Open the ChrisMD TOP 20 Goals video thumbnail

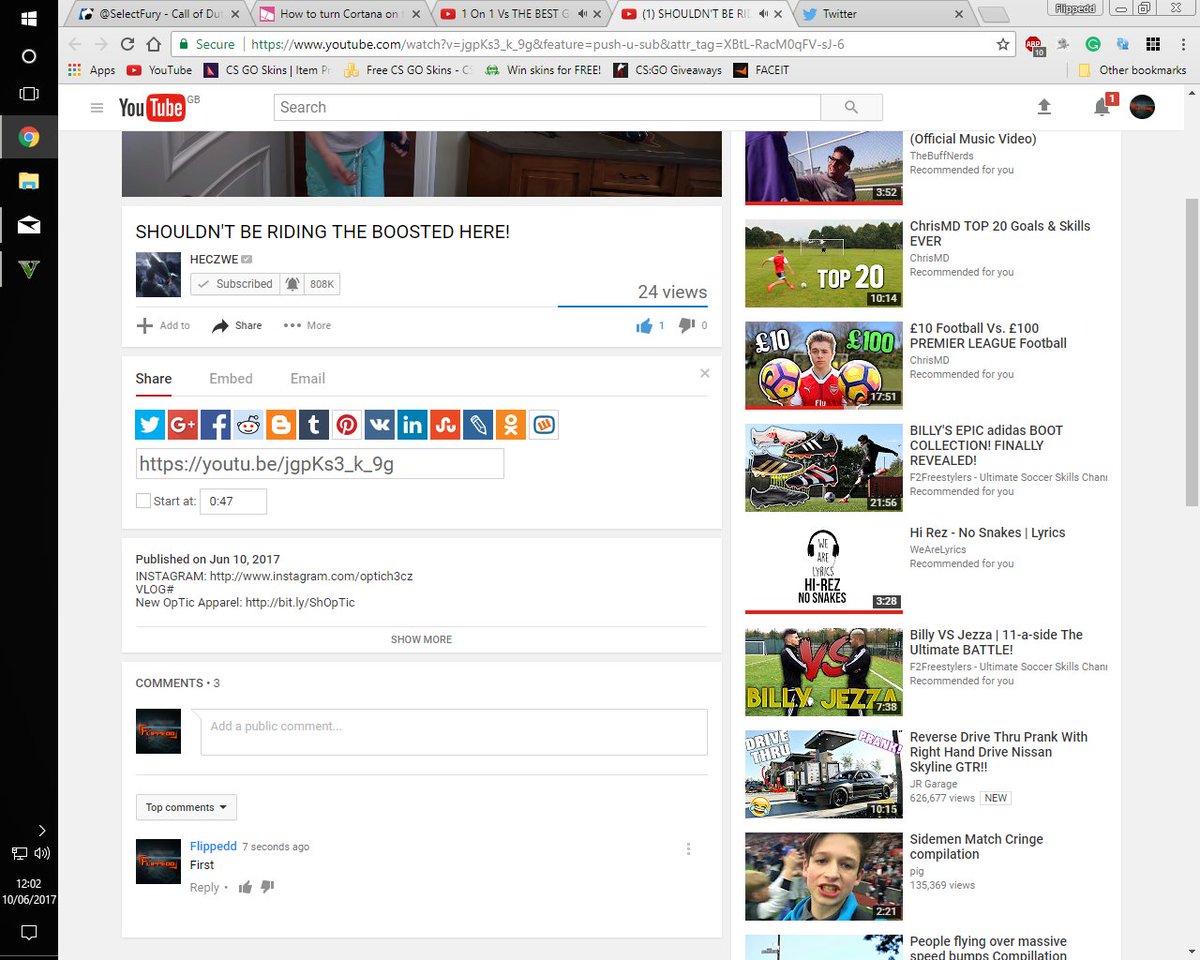click(x=824, y=263)
